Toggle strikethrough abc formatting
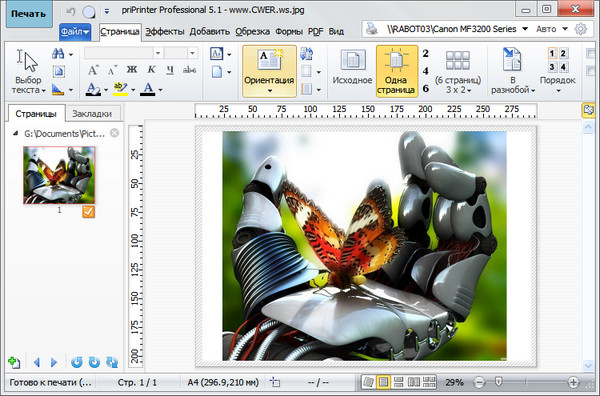The width and height of the screenshot is (600, 396). [189, 70]
